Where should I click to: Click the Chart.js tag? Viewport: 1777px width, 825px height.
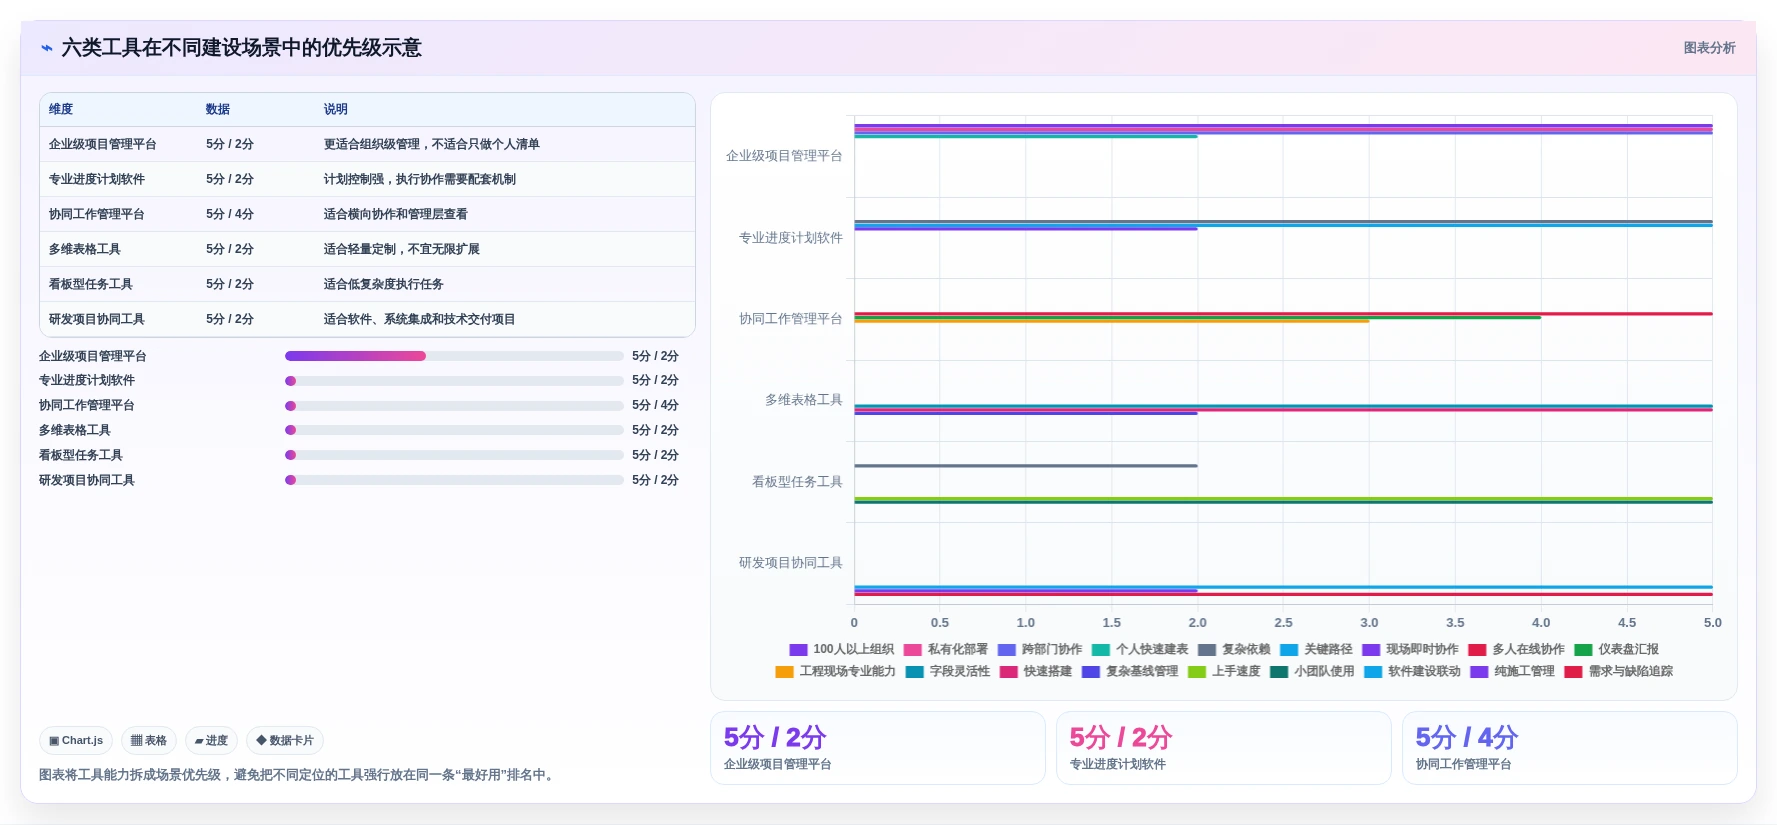(76, 741)
